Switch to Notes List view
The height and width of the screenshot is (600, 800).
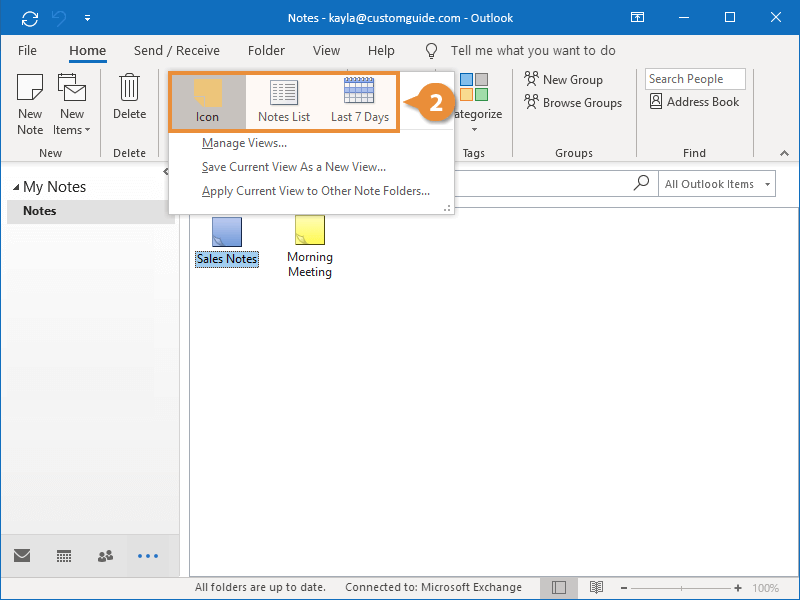(x=284, y=102)
